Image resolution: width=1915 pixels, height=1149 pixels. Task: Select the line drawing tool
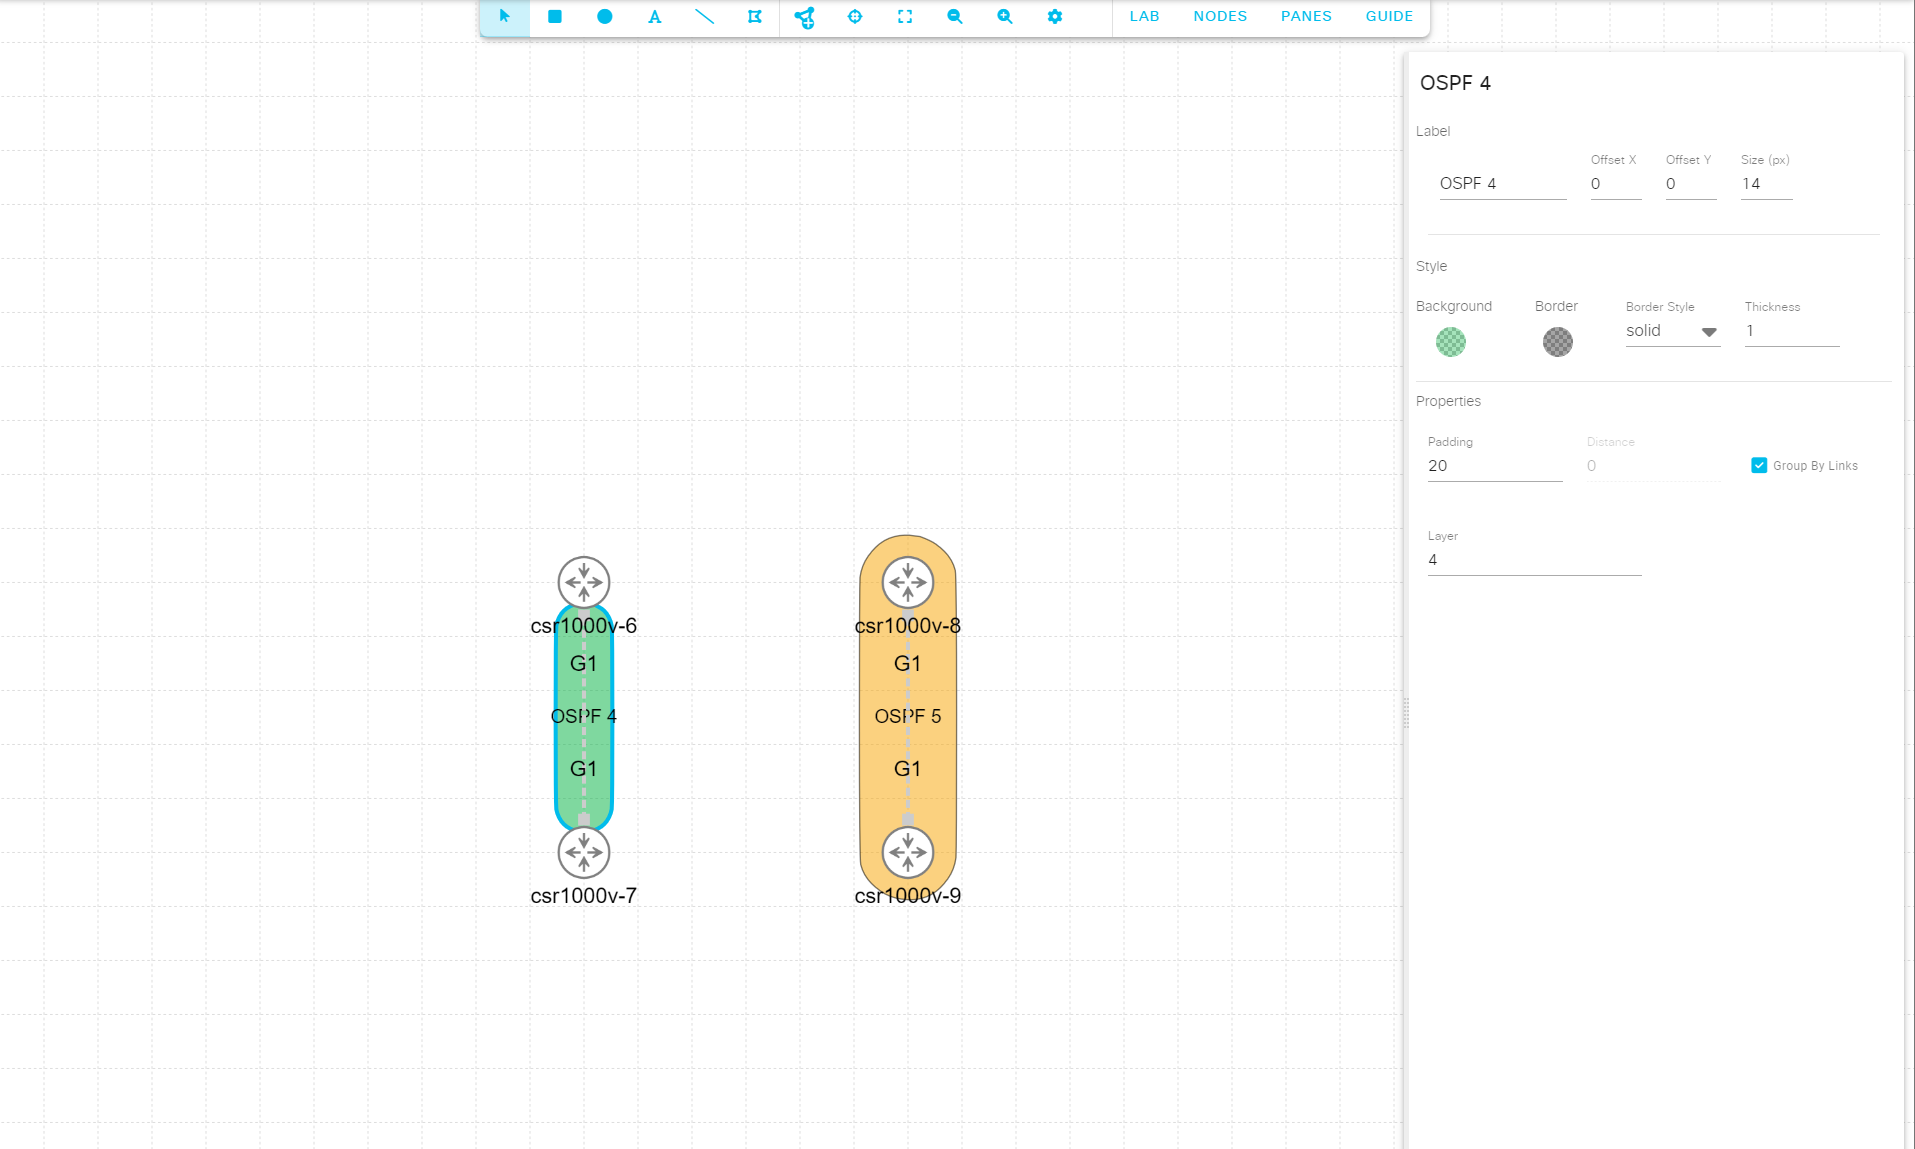tap(705, 17)
